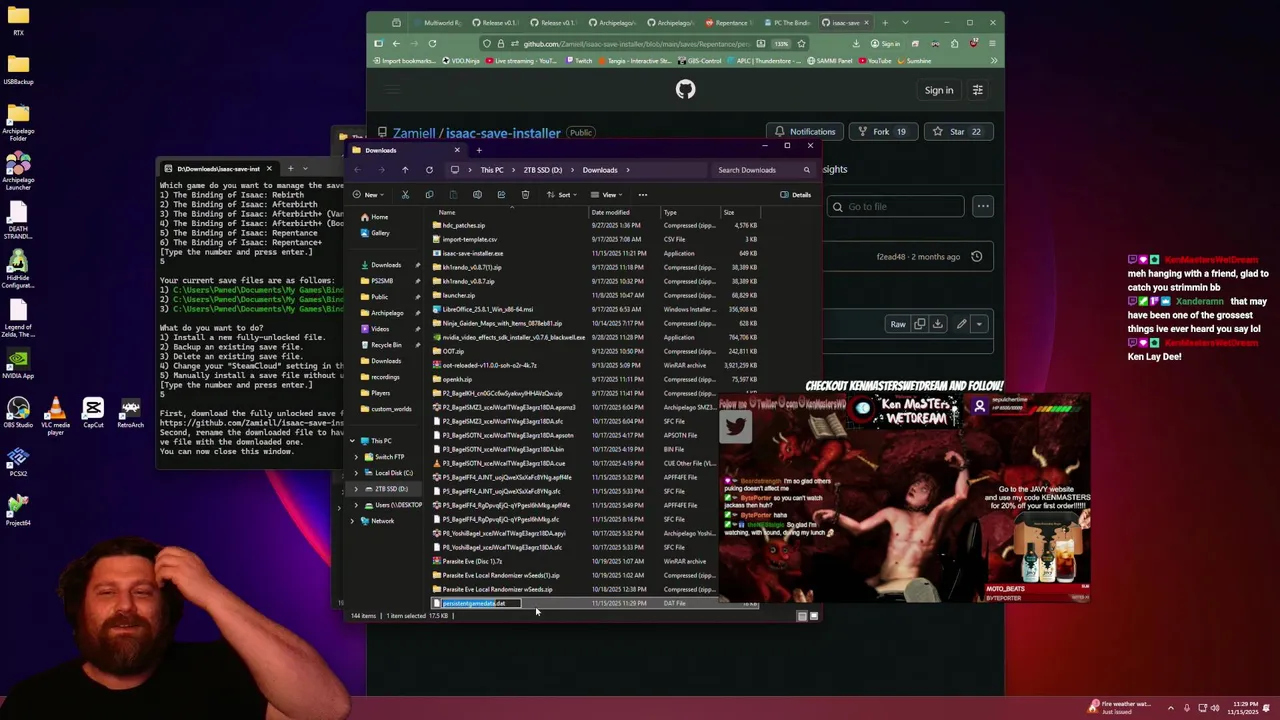This screenshot has width=1280, height=720.
Task: Open the NVIDIA App desktop icon
Action: [x=18, y=362]
